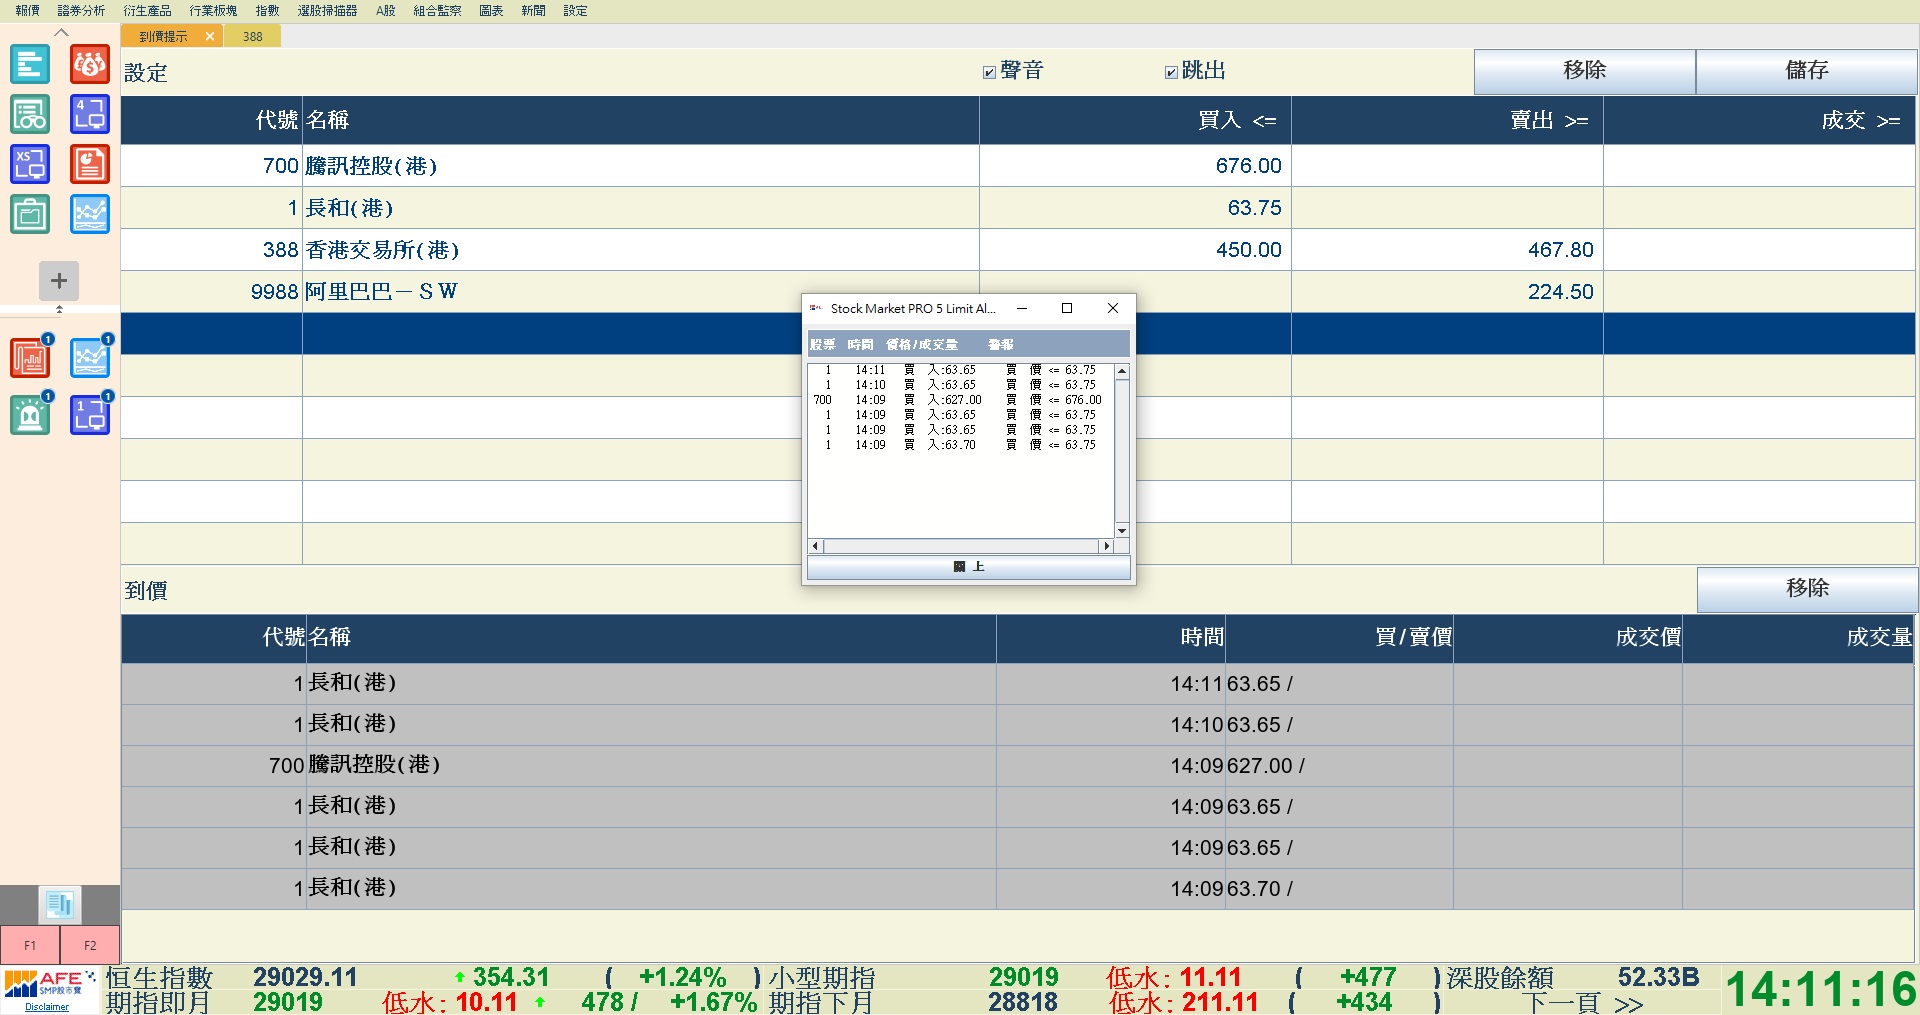The image size is (1920, 1015).
Task: Open the blue 4-screen layout icon
Action: point(90,115)
